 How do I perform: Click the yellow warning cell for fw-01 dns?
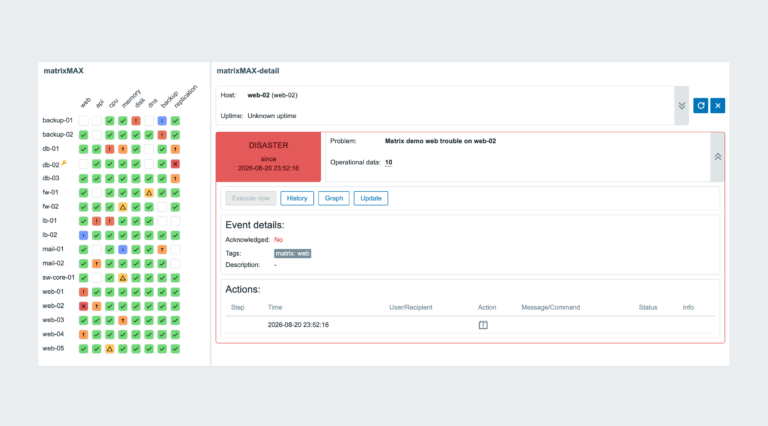click(x=149, y=192)
